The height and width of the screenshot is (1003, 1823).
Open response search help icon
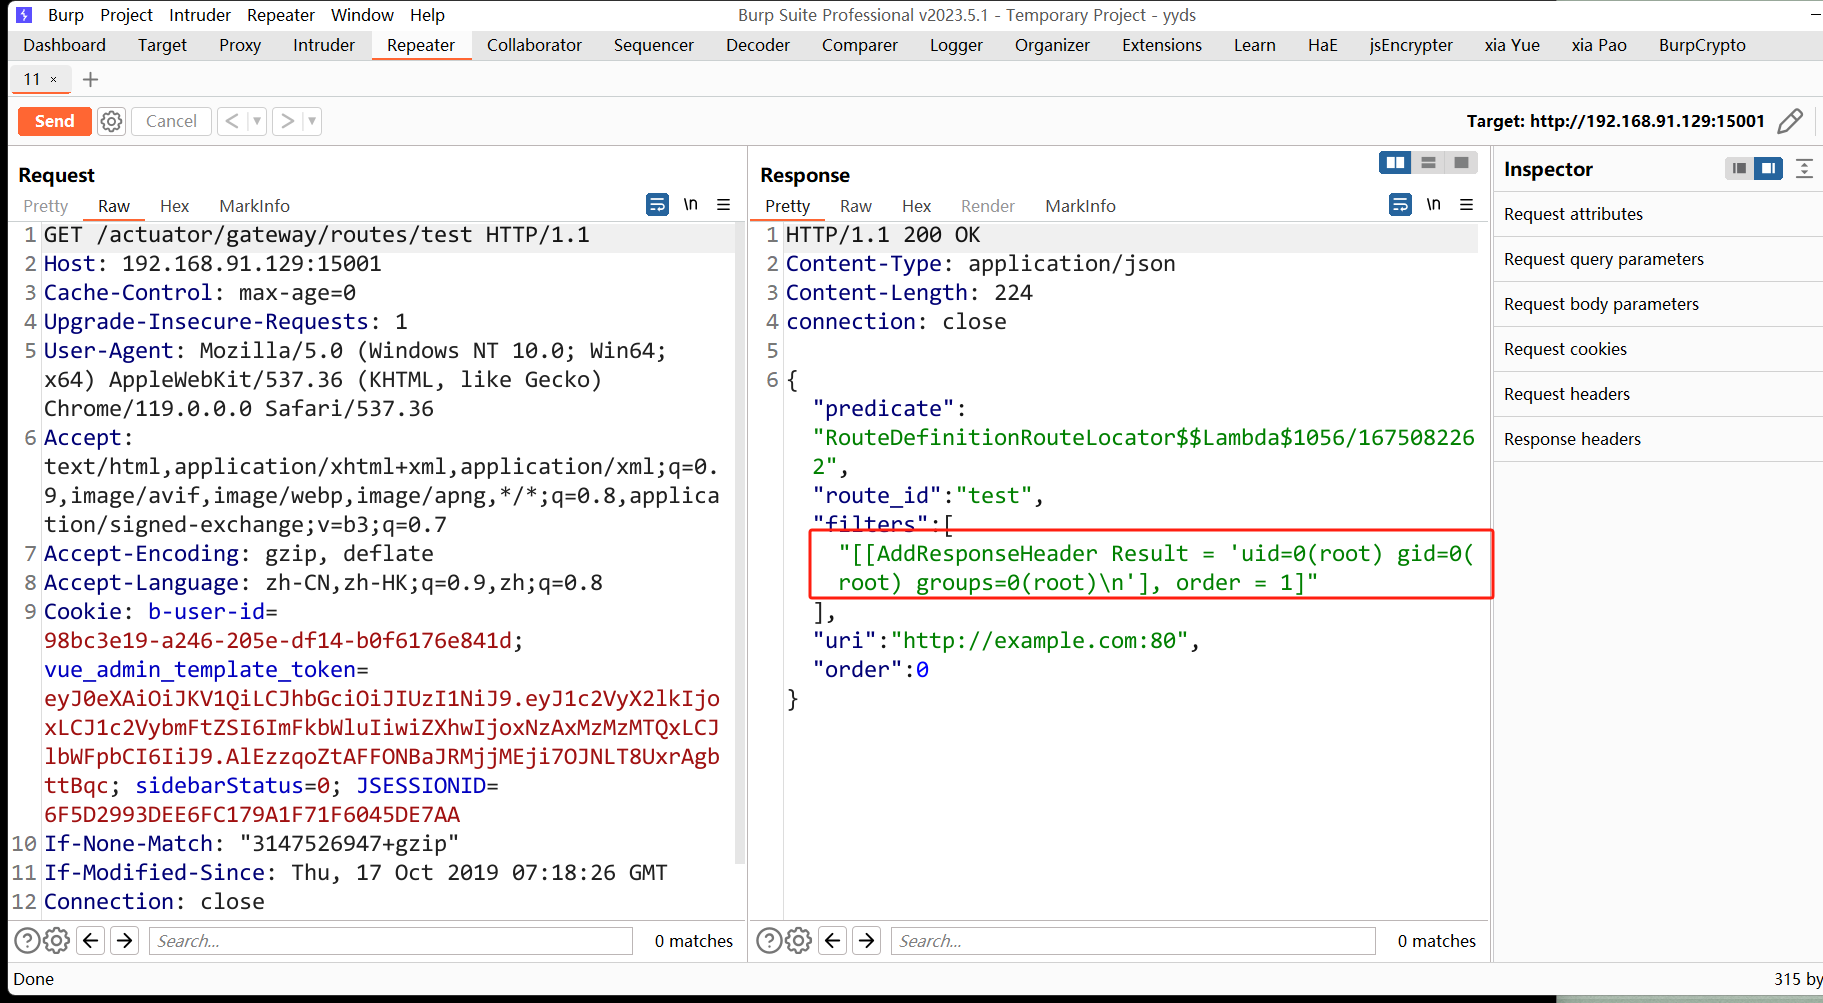tap(769, 940)
